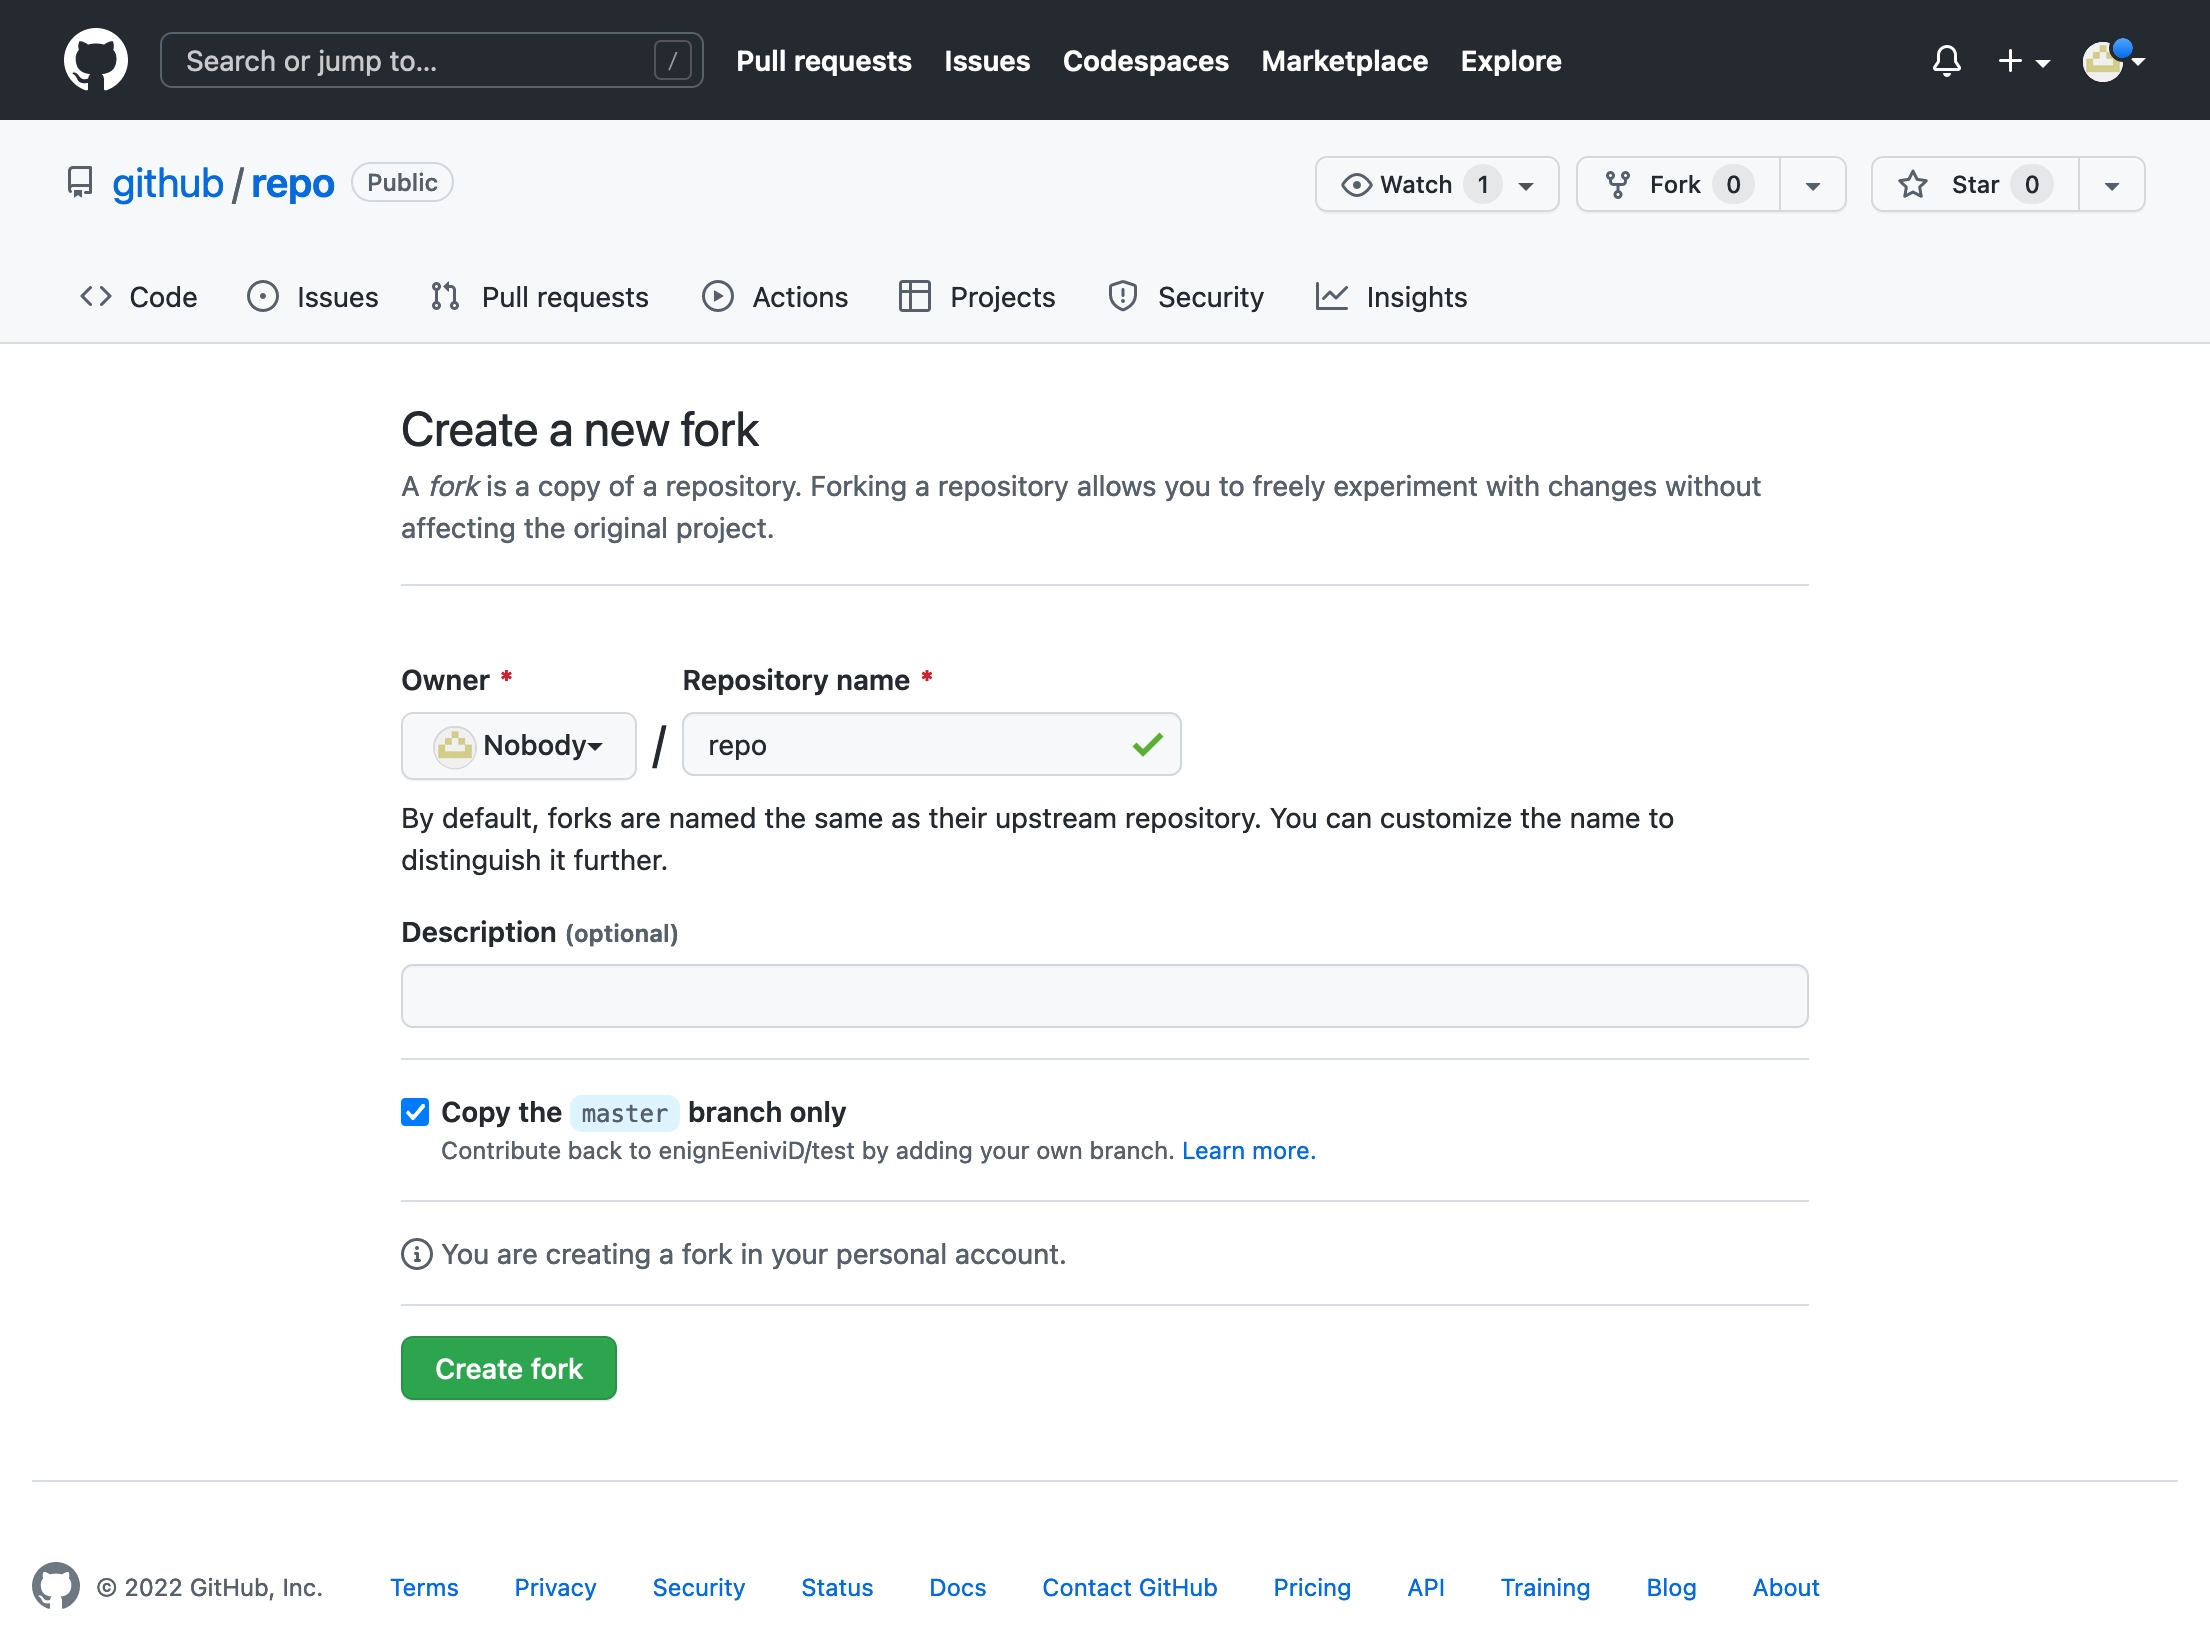Expand the Star lists dropdown arrow
The height and width of the screenshot is (1652, 2210).
point(2111,185)
